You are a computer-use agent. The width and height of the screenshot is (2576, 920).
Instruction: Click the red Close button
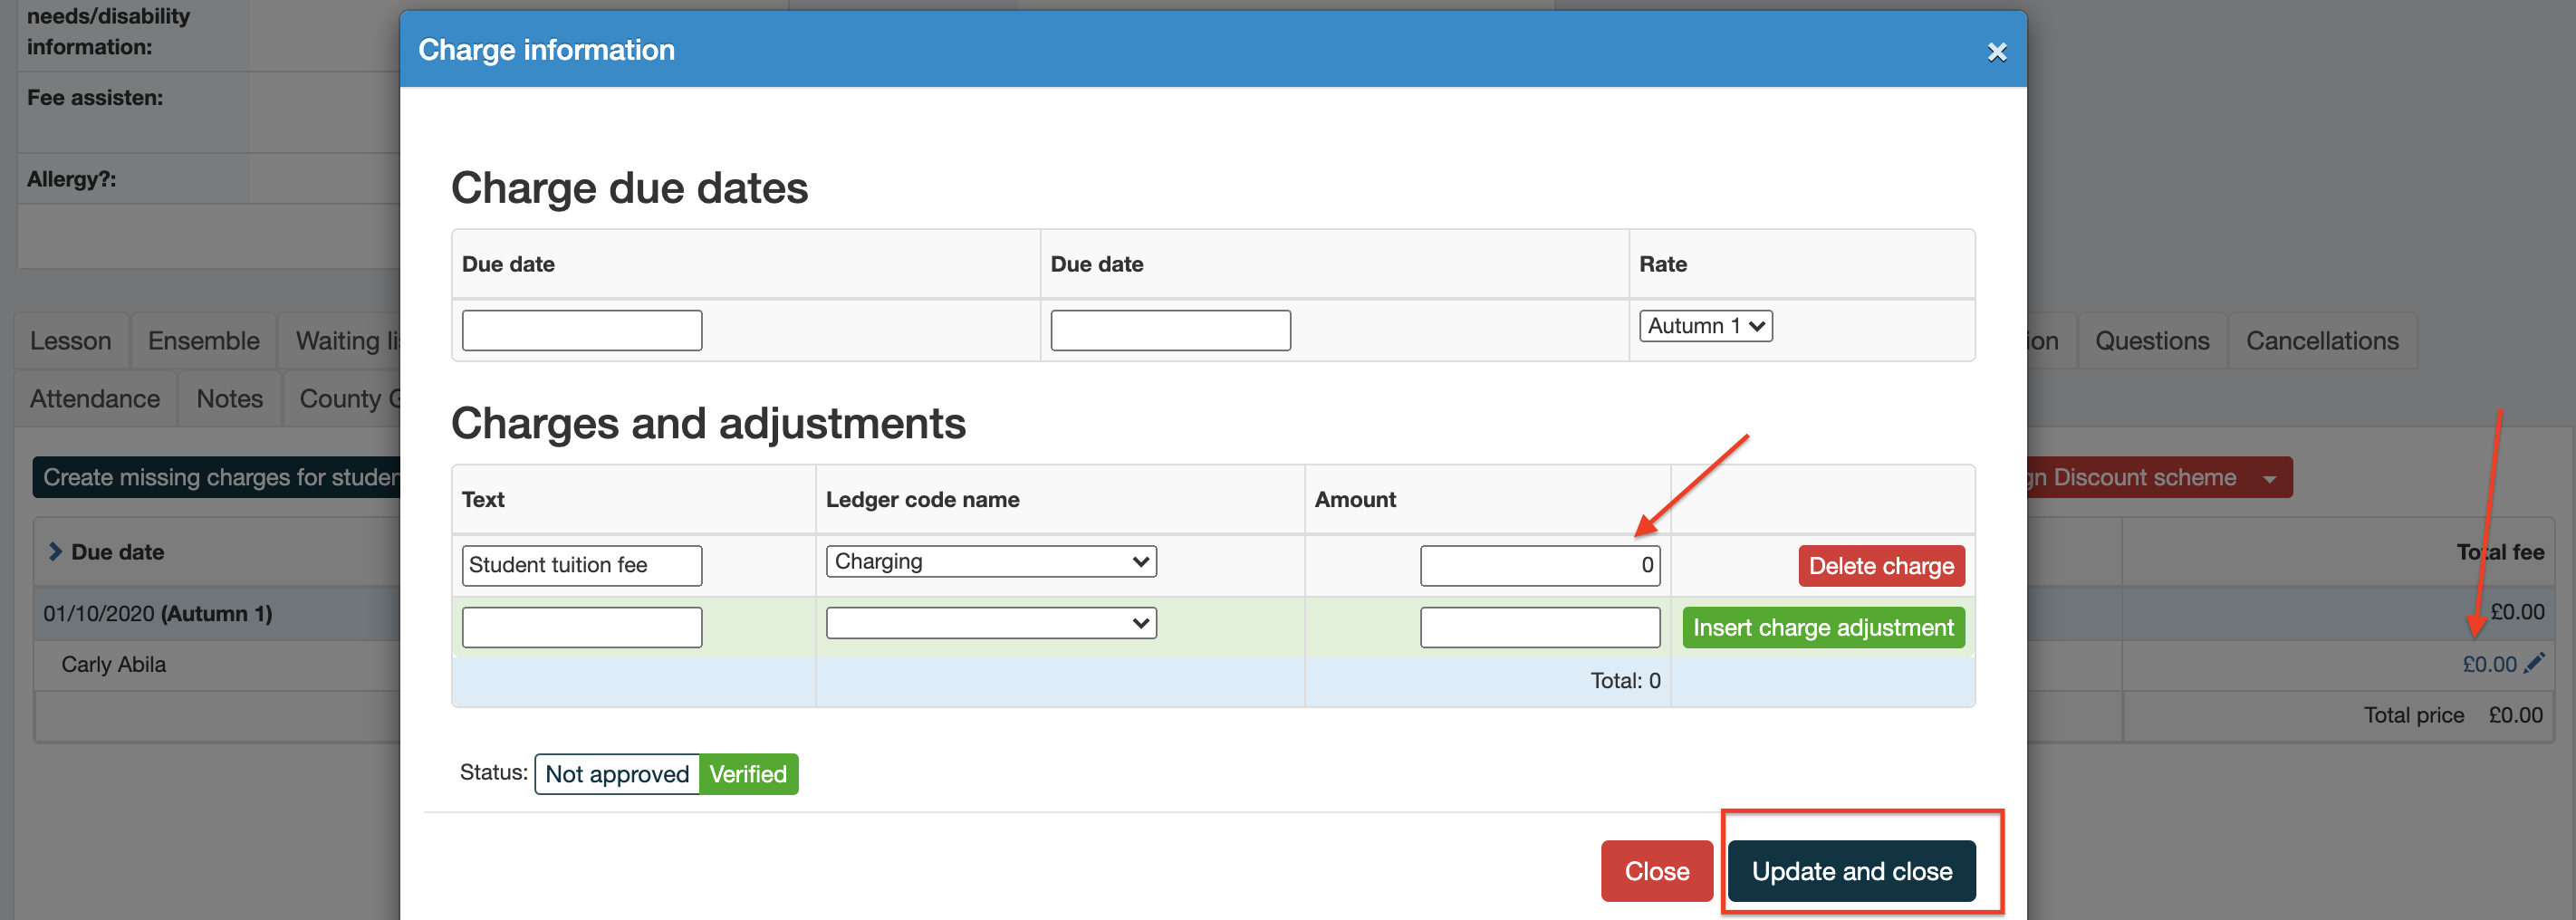click(x=1656, y=871)
